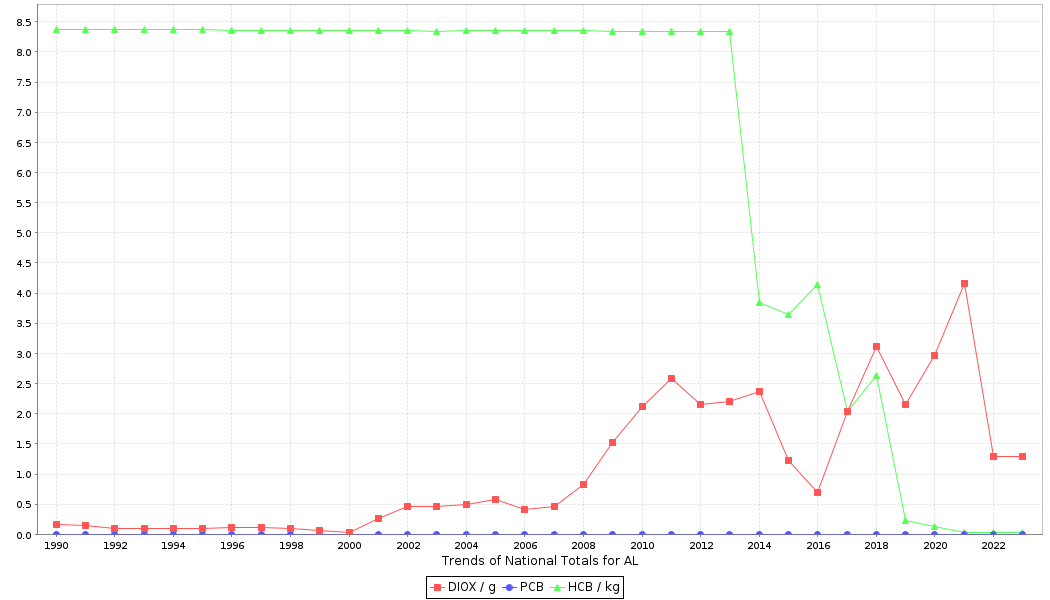Toggle the 'HCB / kg' legend label

coord(593,587)
